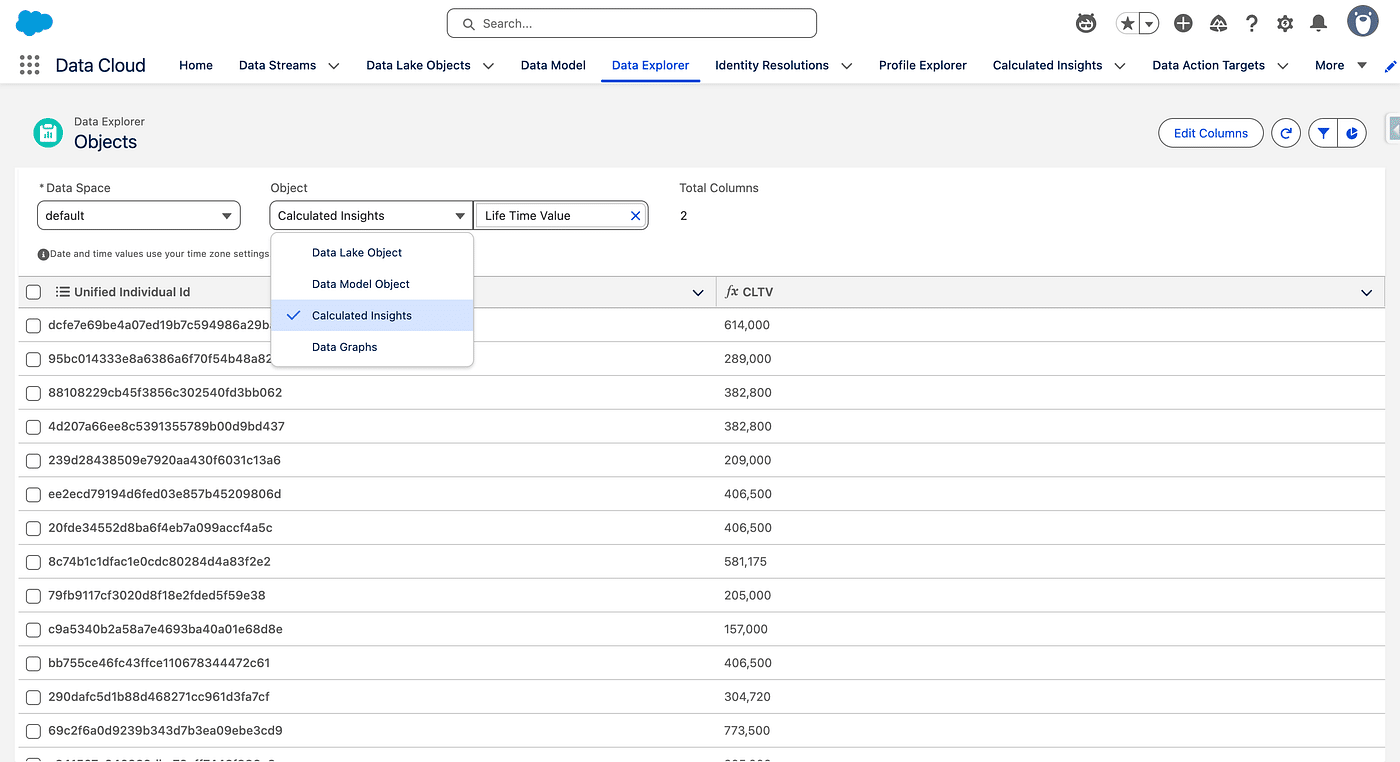Click the Edit Columns button
This screenshot has width=1400, height=762.
pos(1210,133)
